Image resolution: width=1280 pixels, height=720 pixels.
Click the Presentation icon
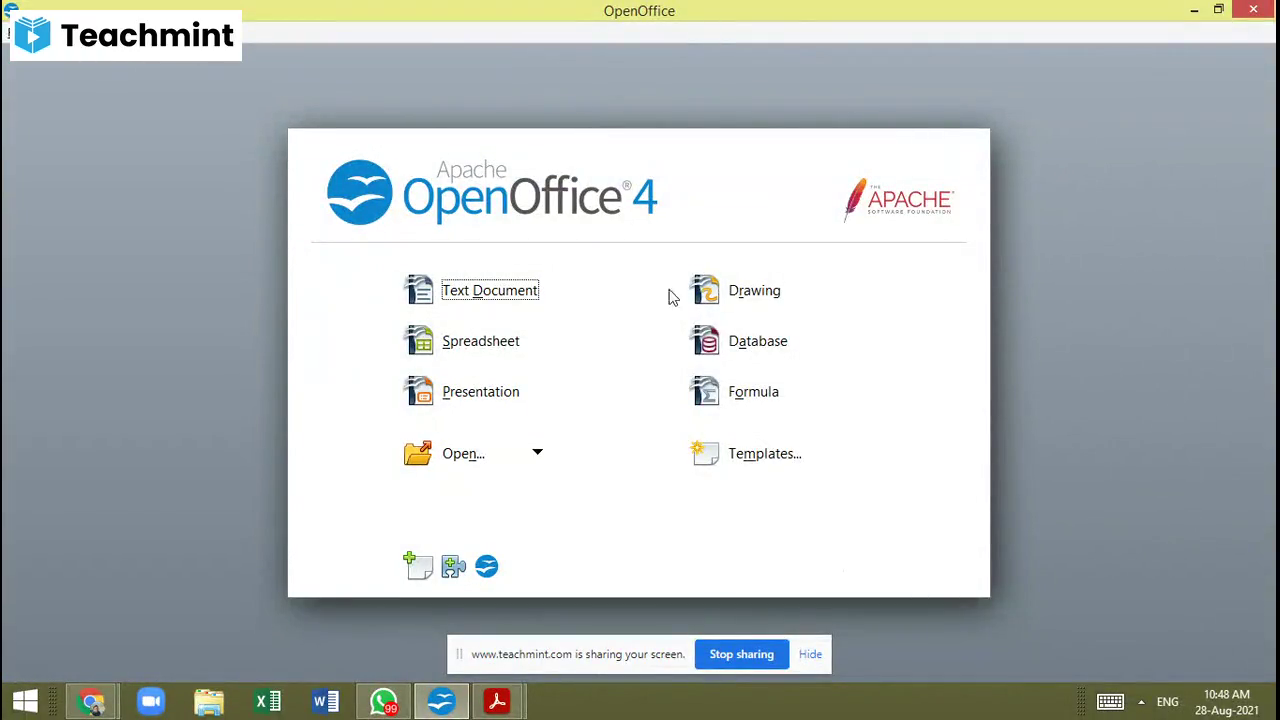[419, 391]
